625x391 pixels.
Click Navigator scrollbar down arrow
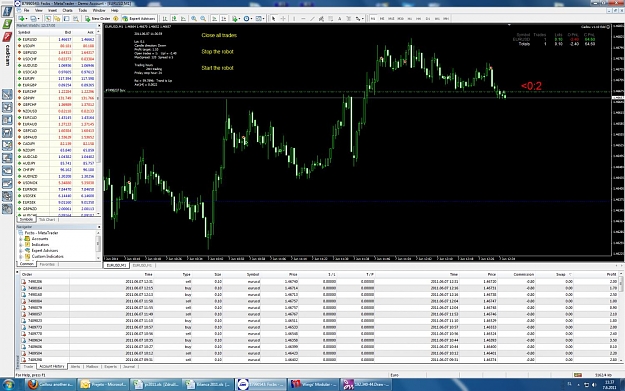point(98,258)
